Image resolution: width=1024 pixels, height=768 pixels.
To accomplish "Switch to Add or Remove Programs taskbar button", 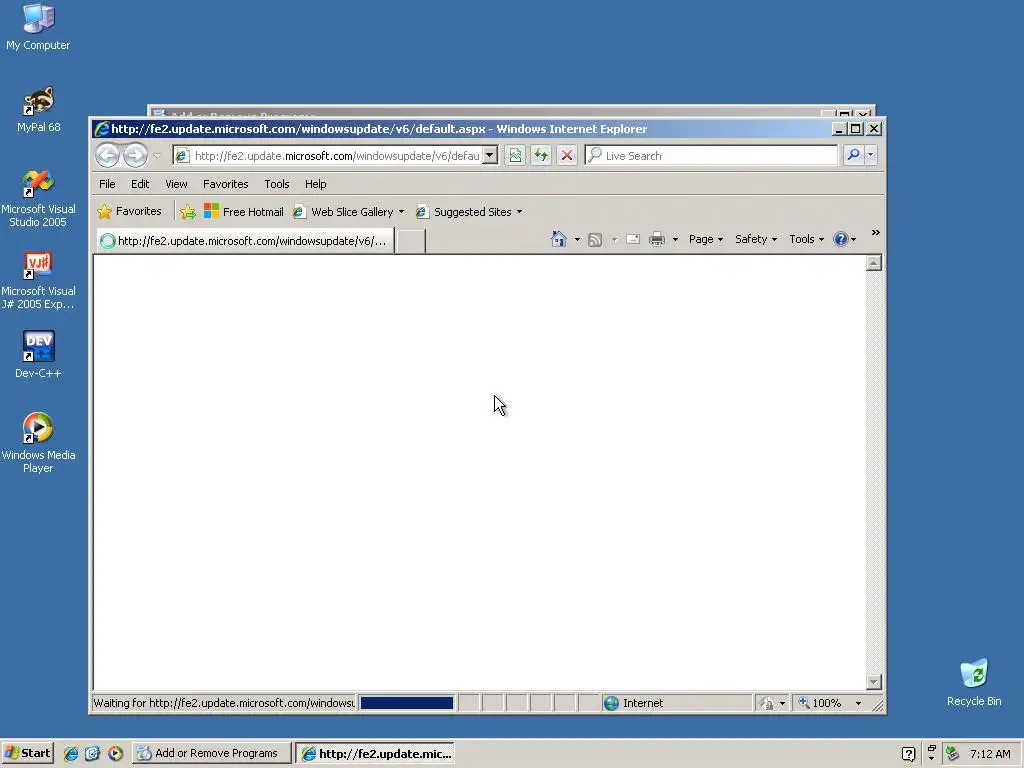I will click(x=212, y=753).
